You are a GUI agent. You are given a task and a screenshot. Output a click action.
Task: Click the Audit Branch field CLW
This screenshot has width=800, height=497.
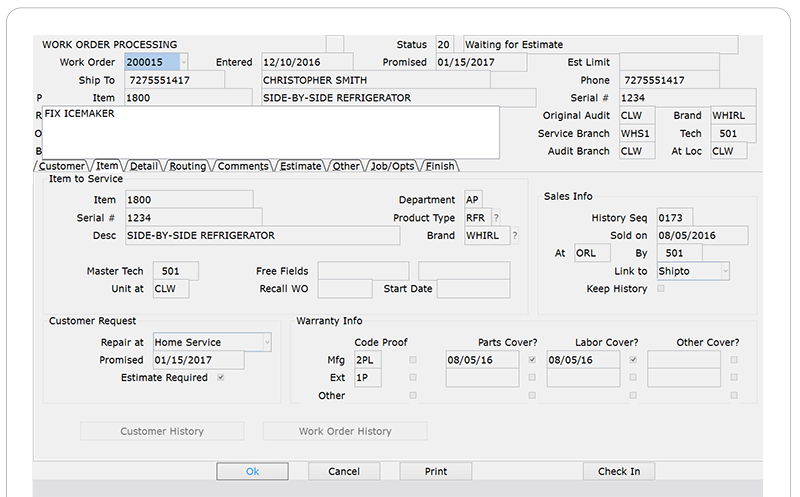coord(637,152)
